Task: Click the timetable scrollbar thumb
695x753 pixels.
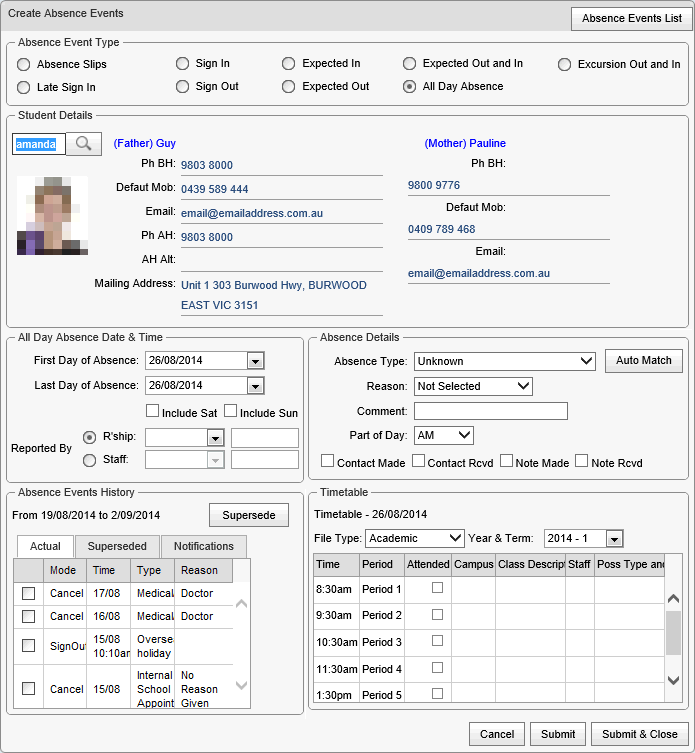Action: (673, 633)
